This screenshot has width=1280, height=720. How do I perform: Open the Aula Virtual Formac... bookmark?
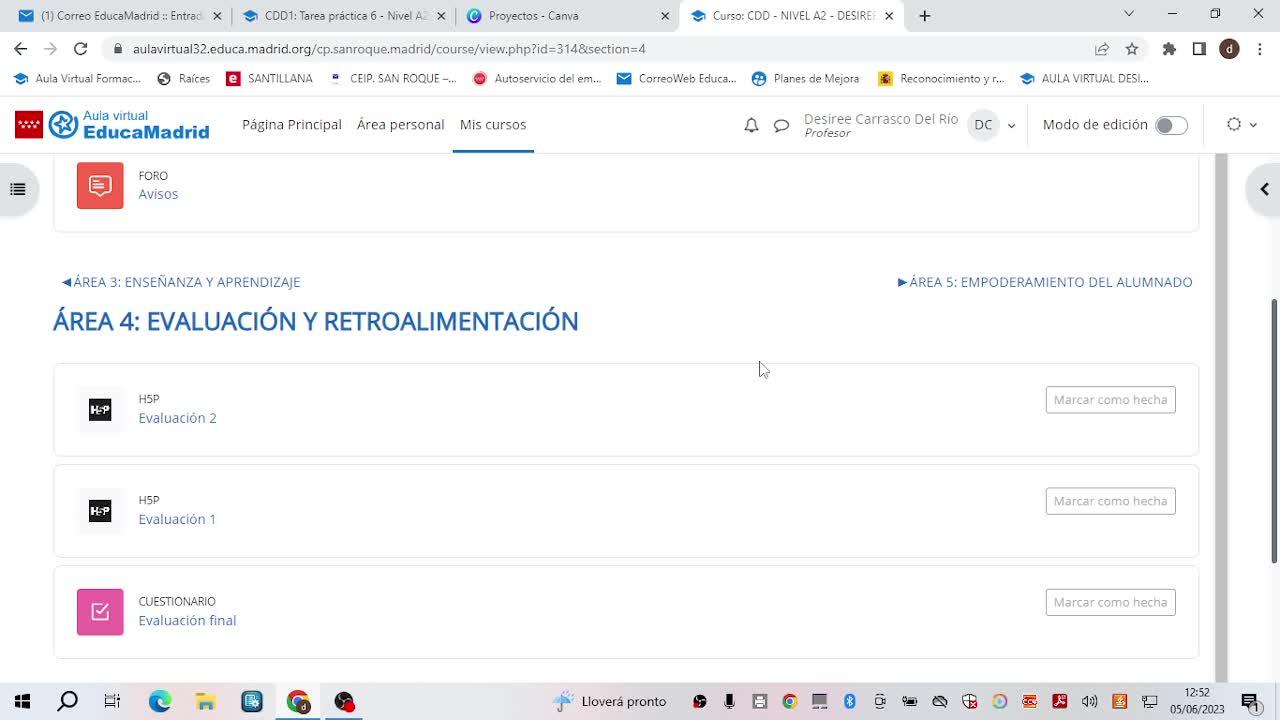[x=77, y=78]
